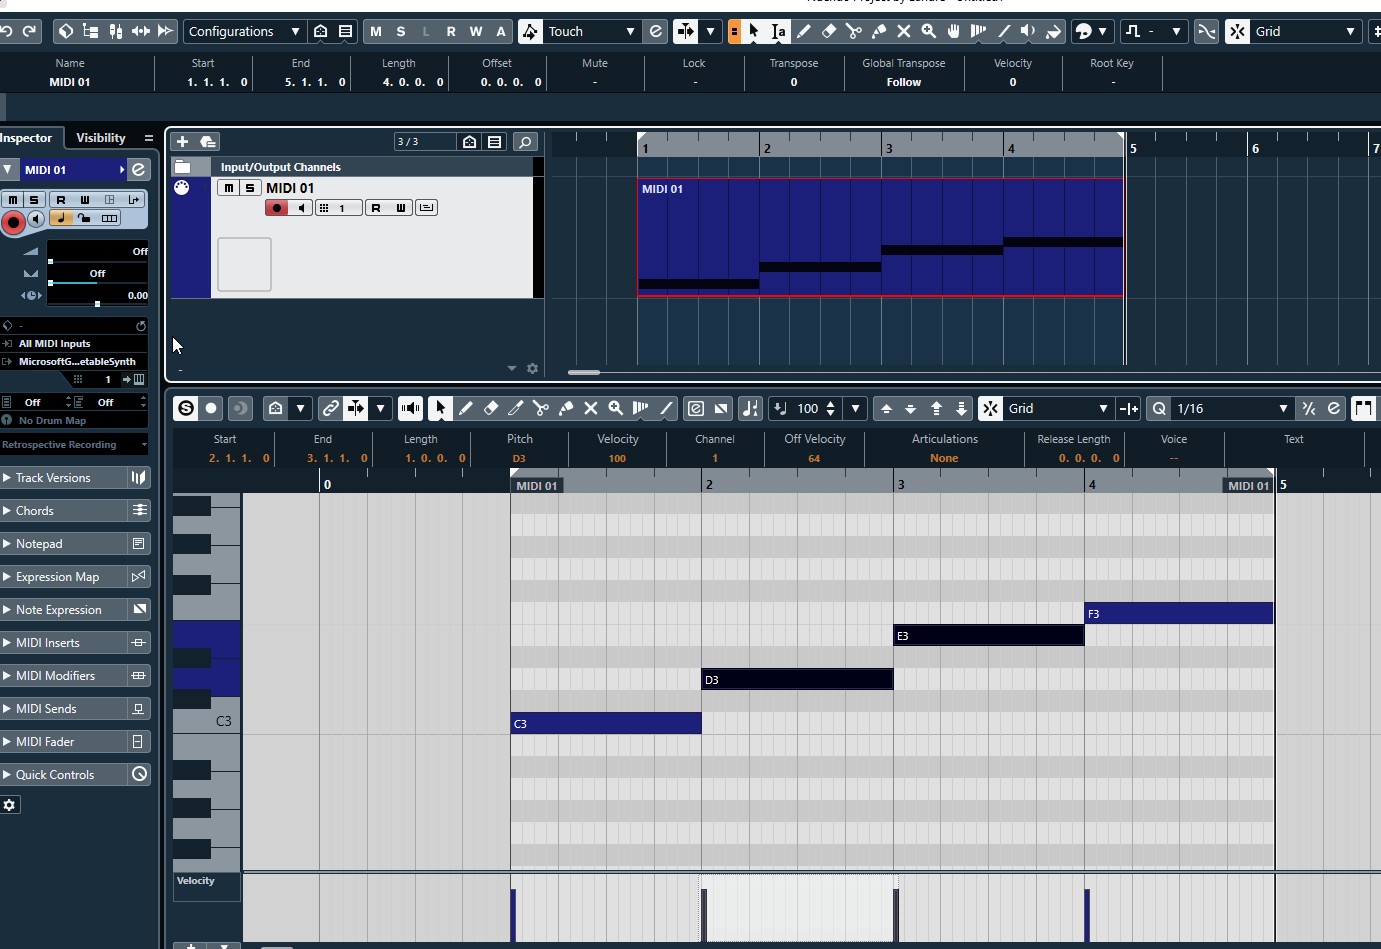Select the Trim tool in Key Editor
This screenshot has height=949, width=1381.
pyautogui.click(x=516, y=408)
